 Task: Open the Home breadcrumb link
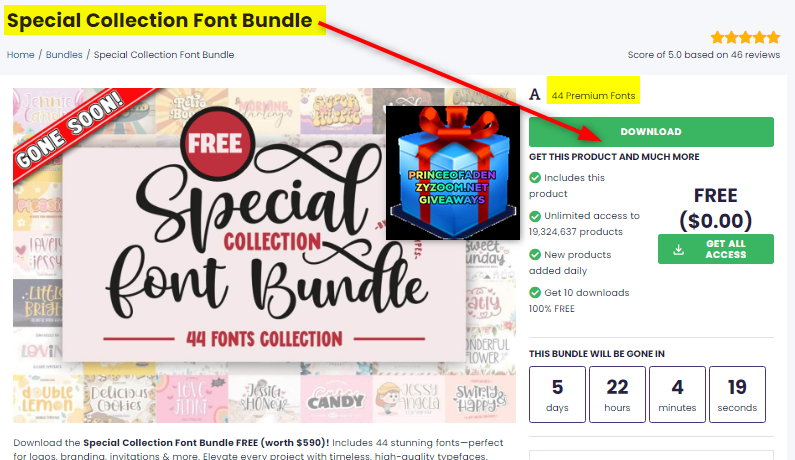[x=21, y=55]
